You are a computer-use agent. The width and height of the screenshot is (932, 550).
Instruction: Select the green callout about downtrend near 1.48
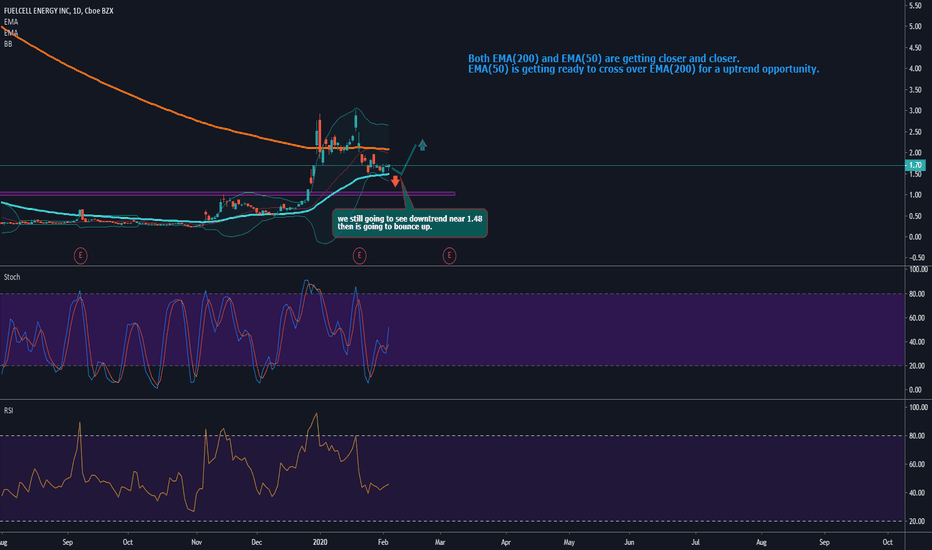pyautogui.click(x=410, y=223)
